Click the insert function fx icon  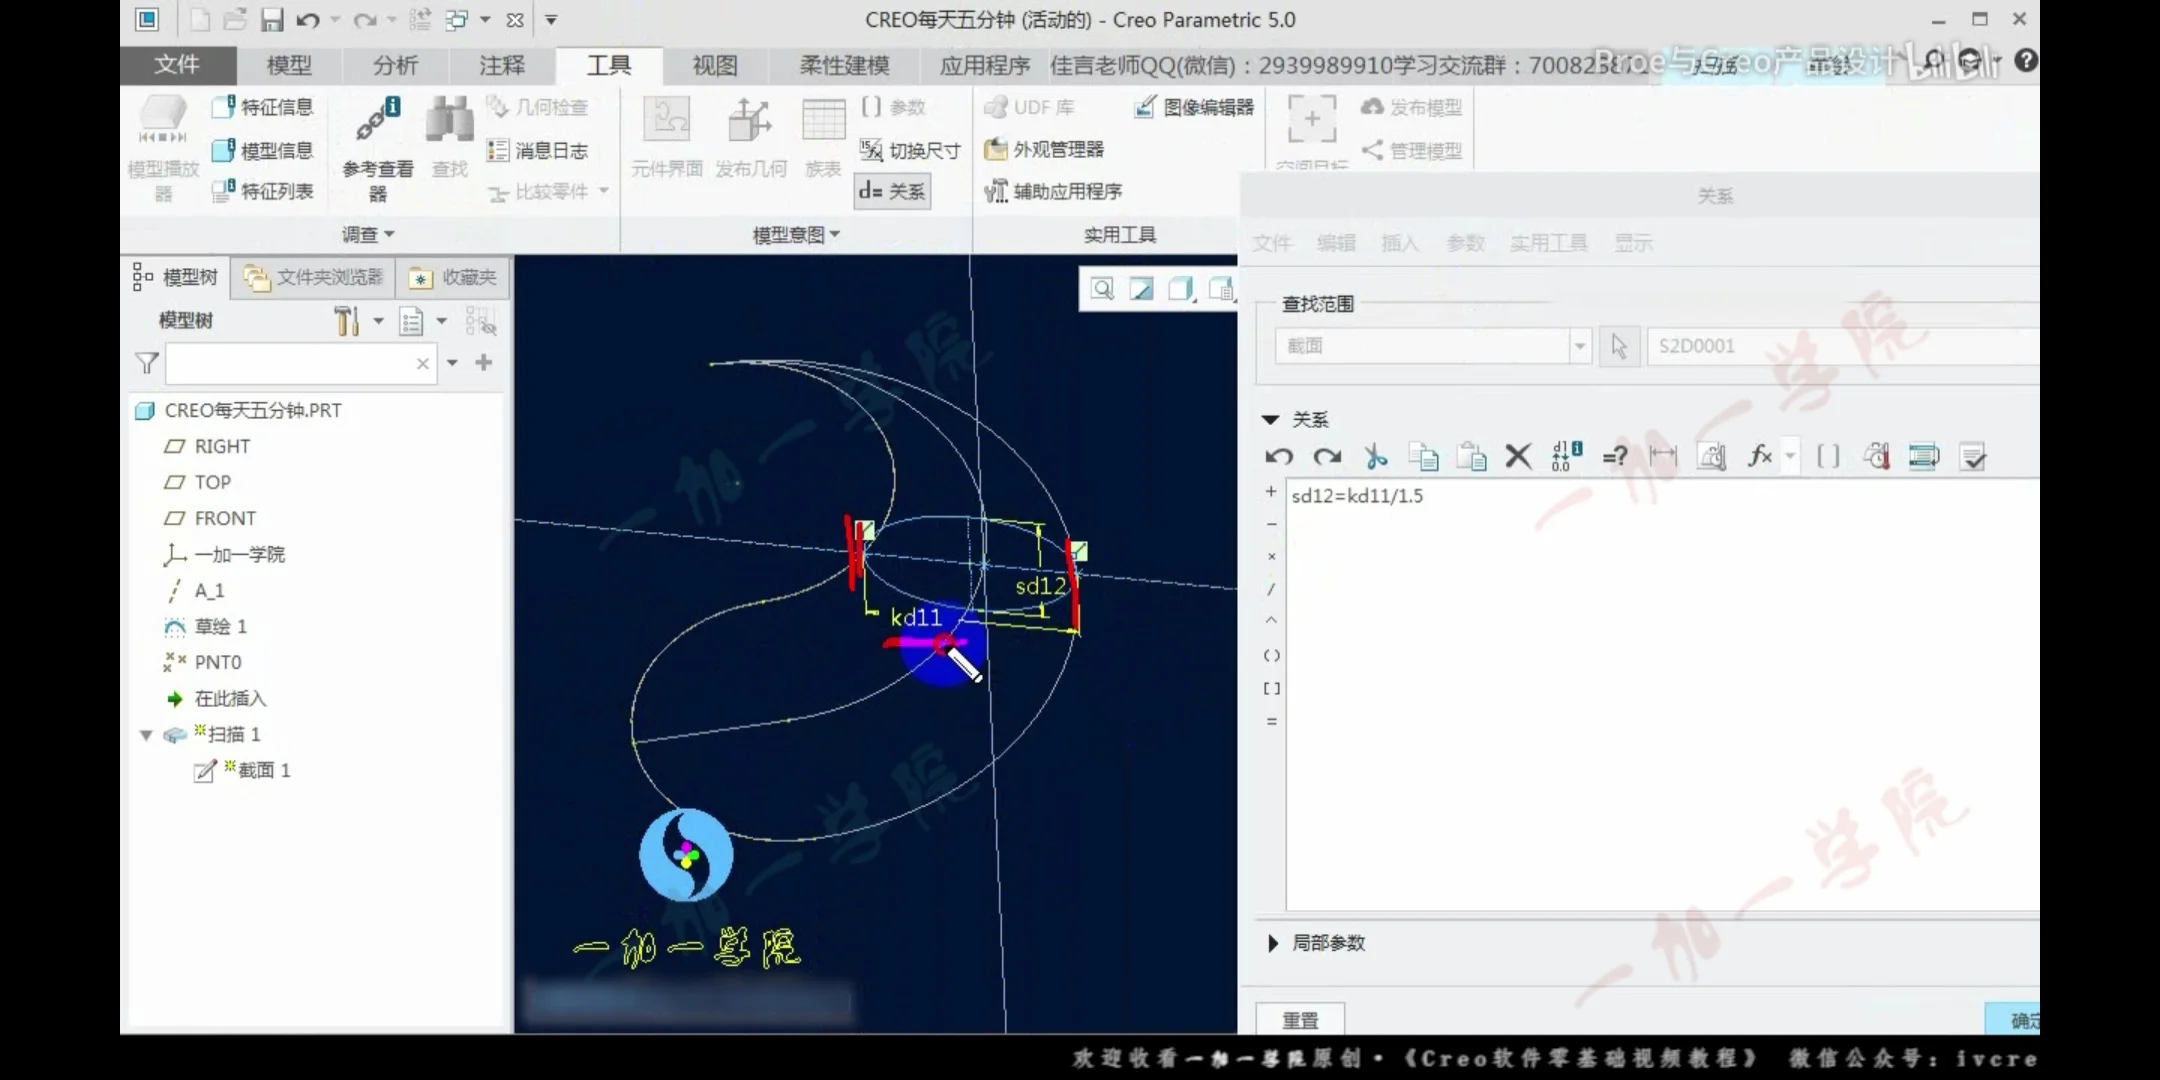[x=1759, y=457]
